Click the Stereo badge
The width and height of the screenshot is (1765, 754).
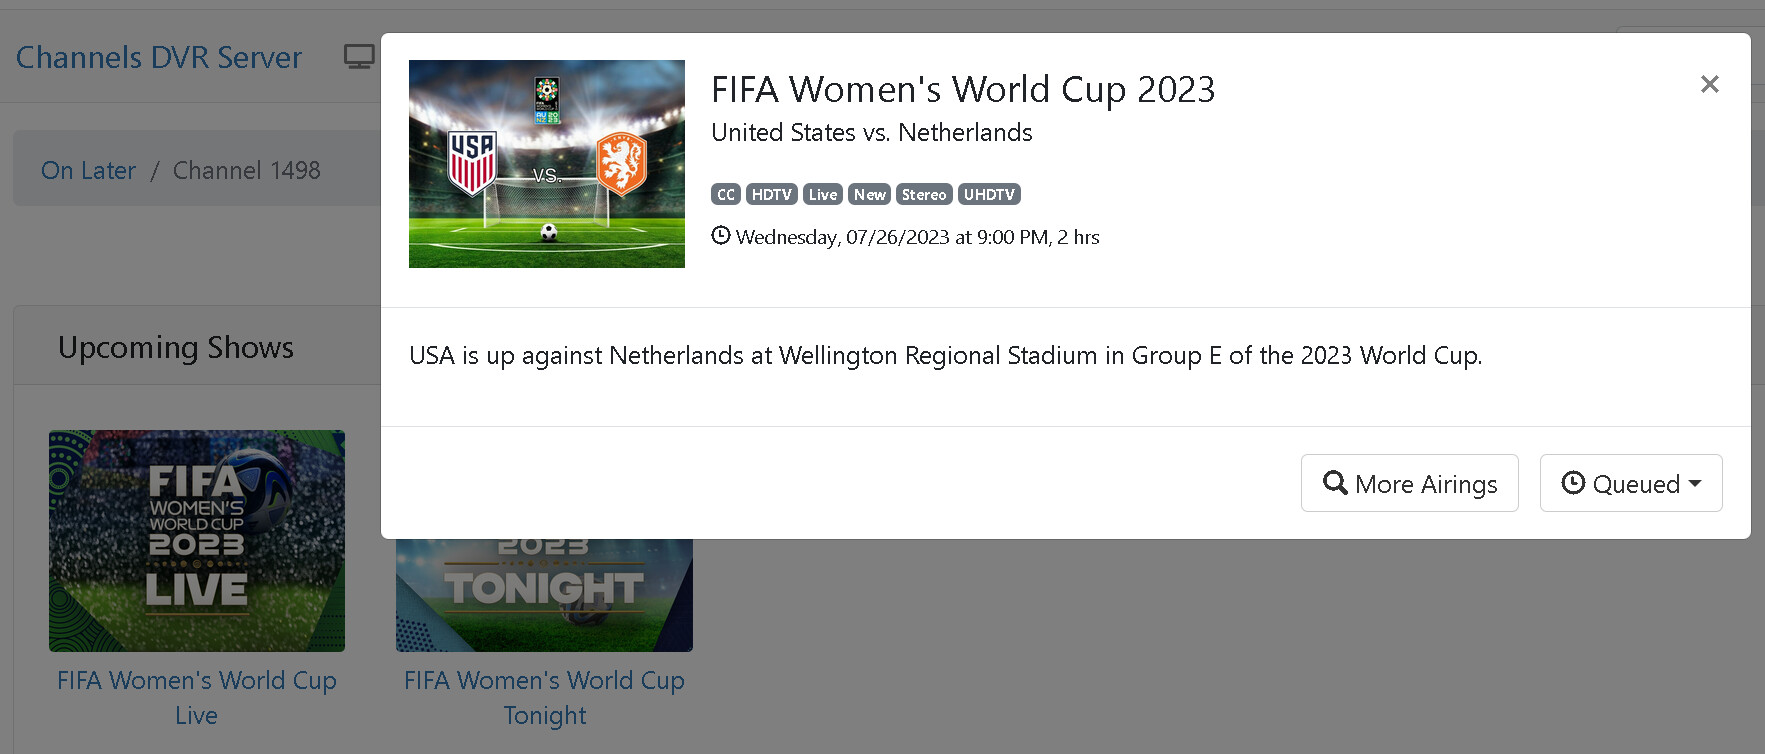[923, 194]
